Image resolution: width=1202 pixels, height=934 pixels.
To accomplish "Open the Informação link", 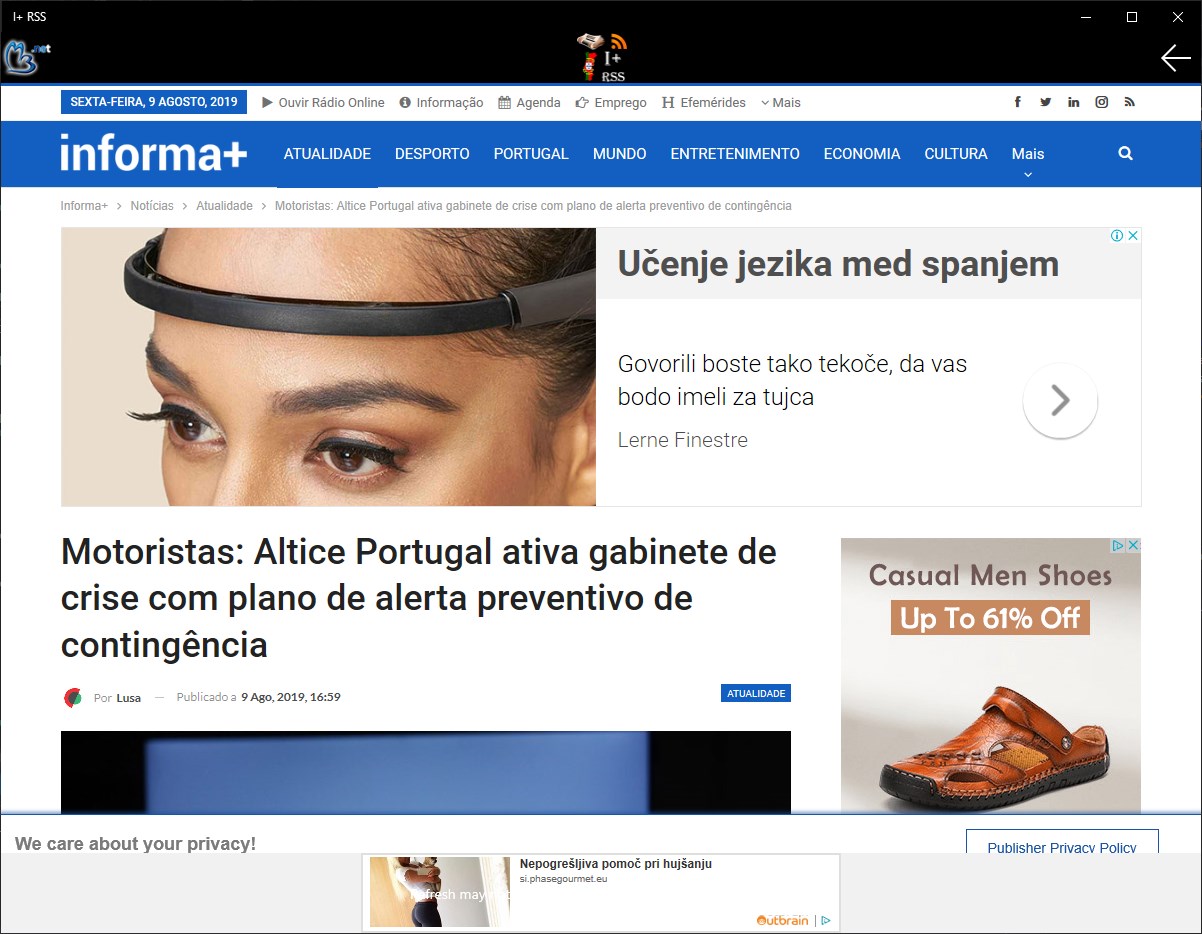I will pos(441,102).
